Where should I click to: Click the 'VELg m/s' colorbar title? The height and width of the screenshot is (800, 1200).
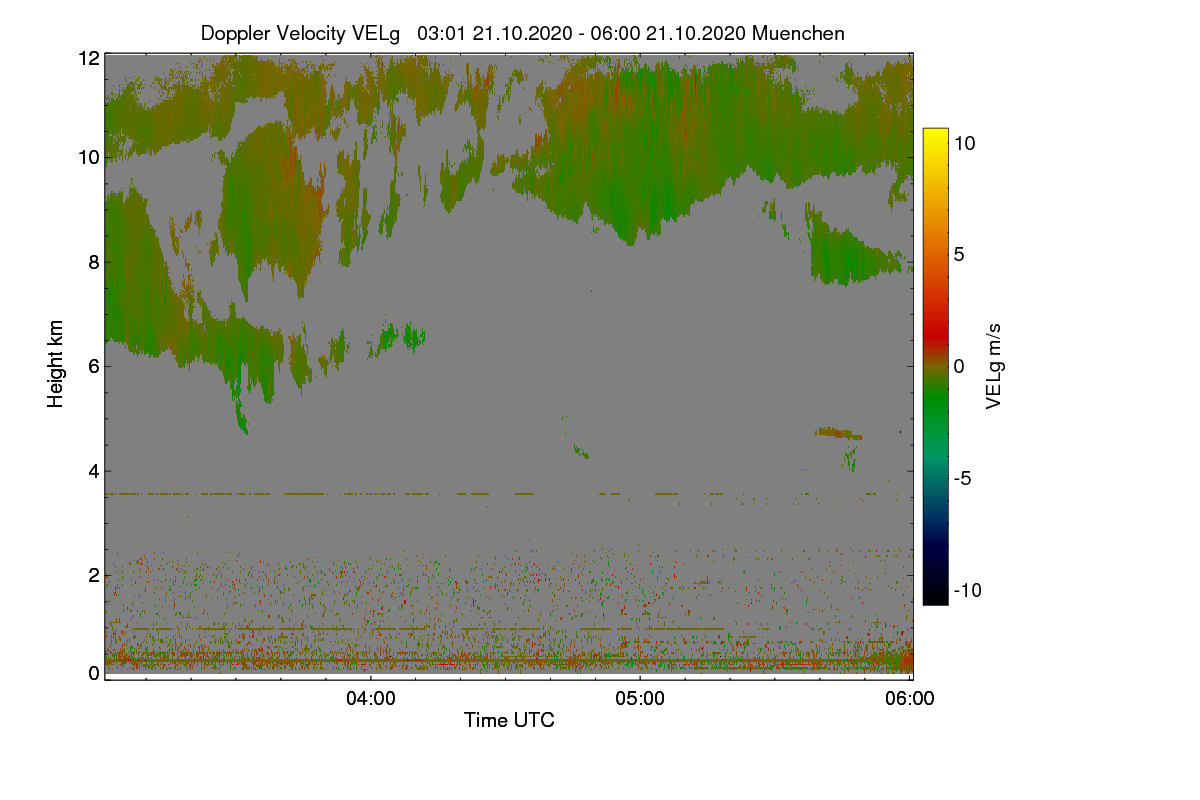[993, 366]
